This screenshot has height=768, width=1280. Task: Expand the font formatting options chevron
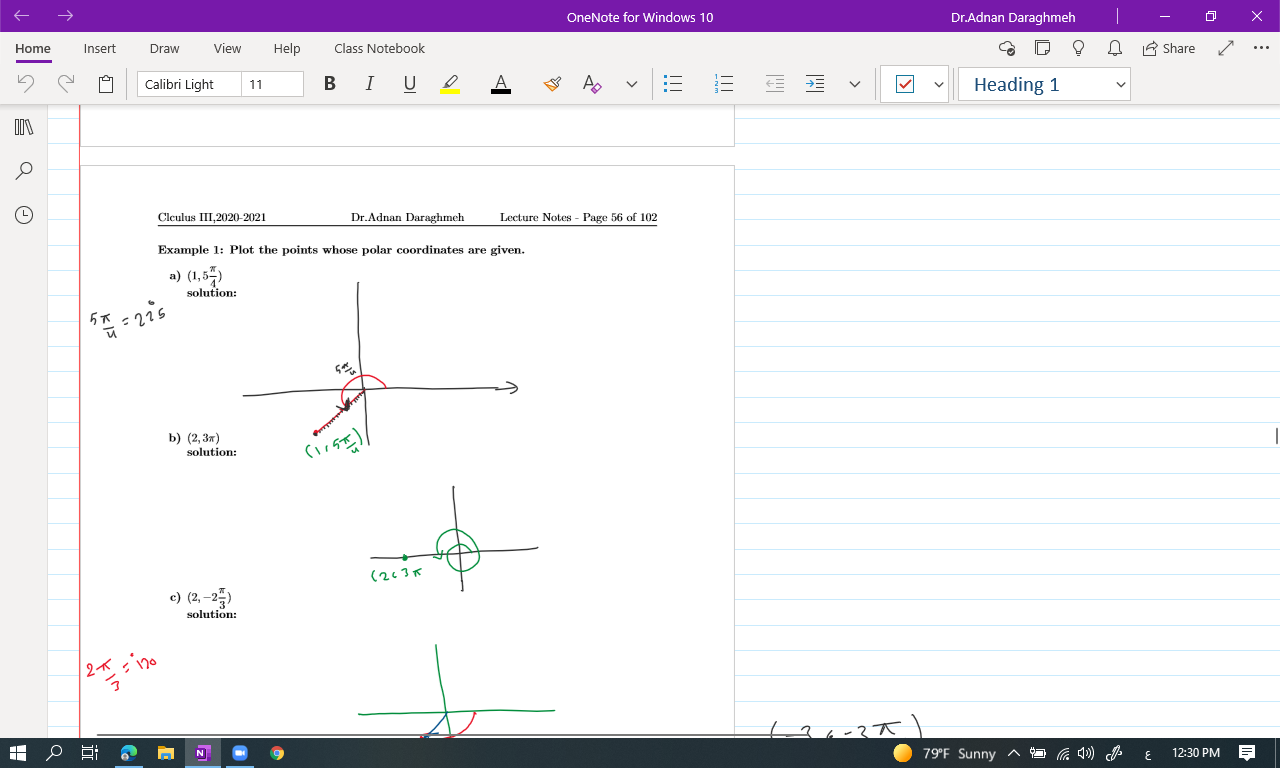coord(632,84)
